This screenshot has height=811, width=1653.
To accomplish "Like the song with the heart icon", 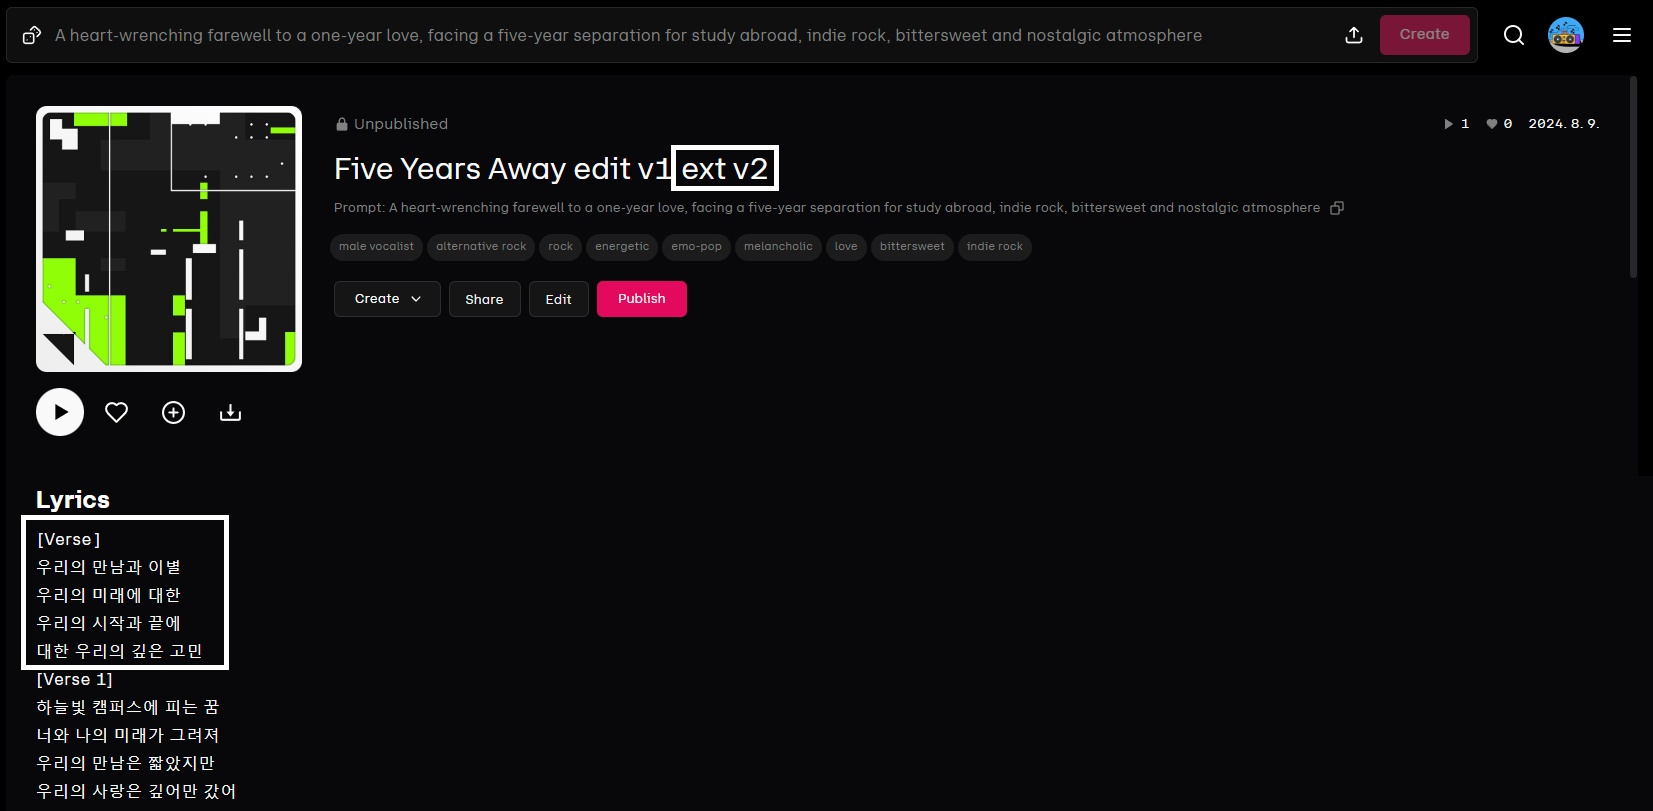I will [117, 412].
